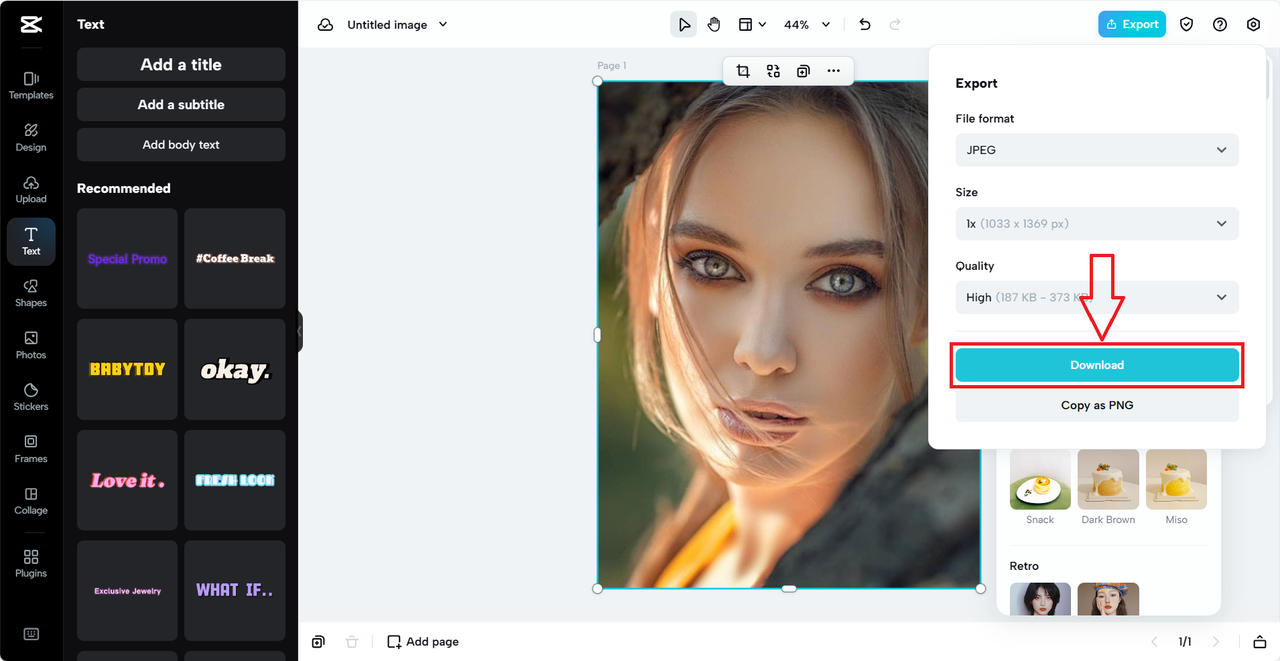Open the Templates sidebar panel
Screen dimensions: 1280x661
31,85
